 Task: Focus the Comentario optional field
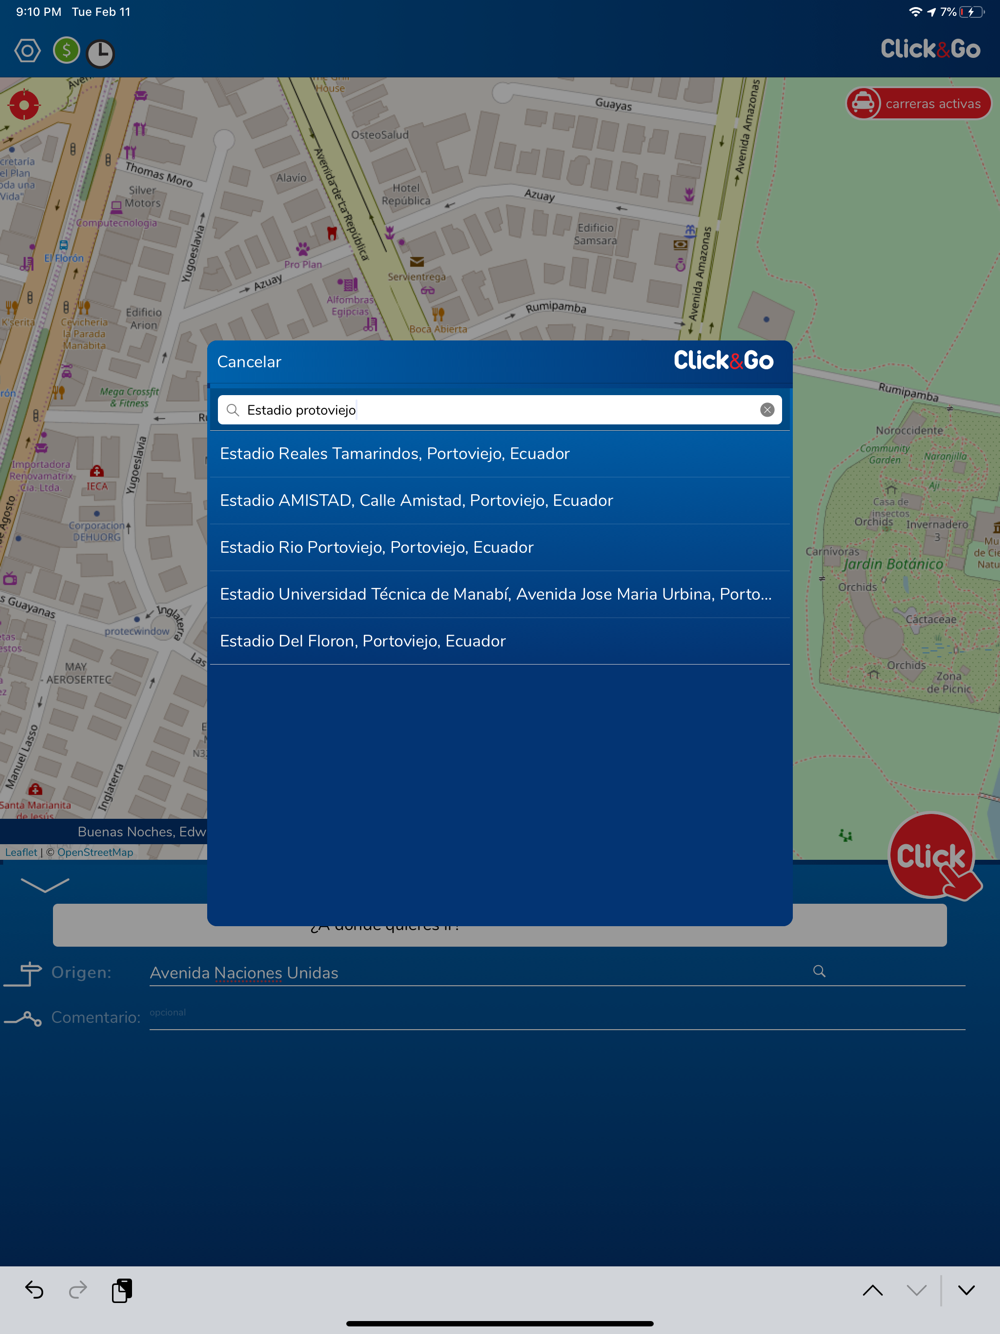coord(557,1016)
